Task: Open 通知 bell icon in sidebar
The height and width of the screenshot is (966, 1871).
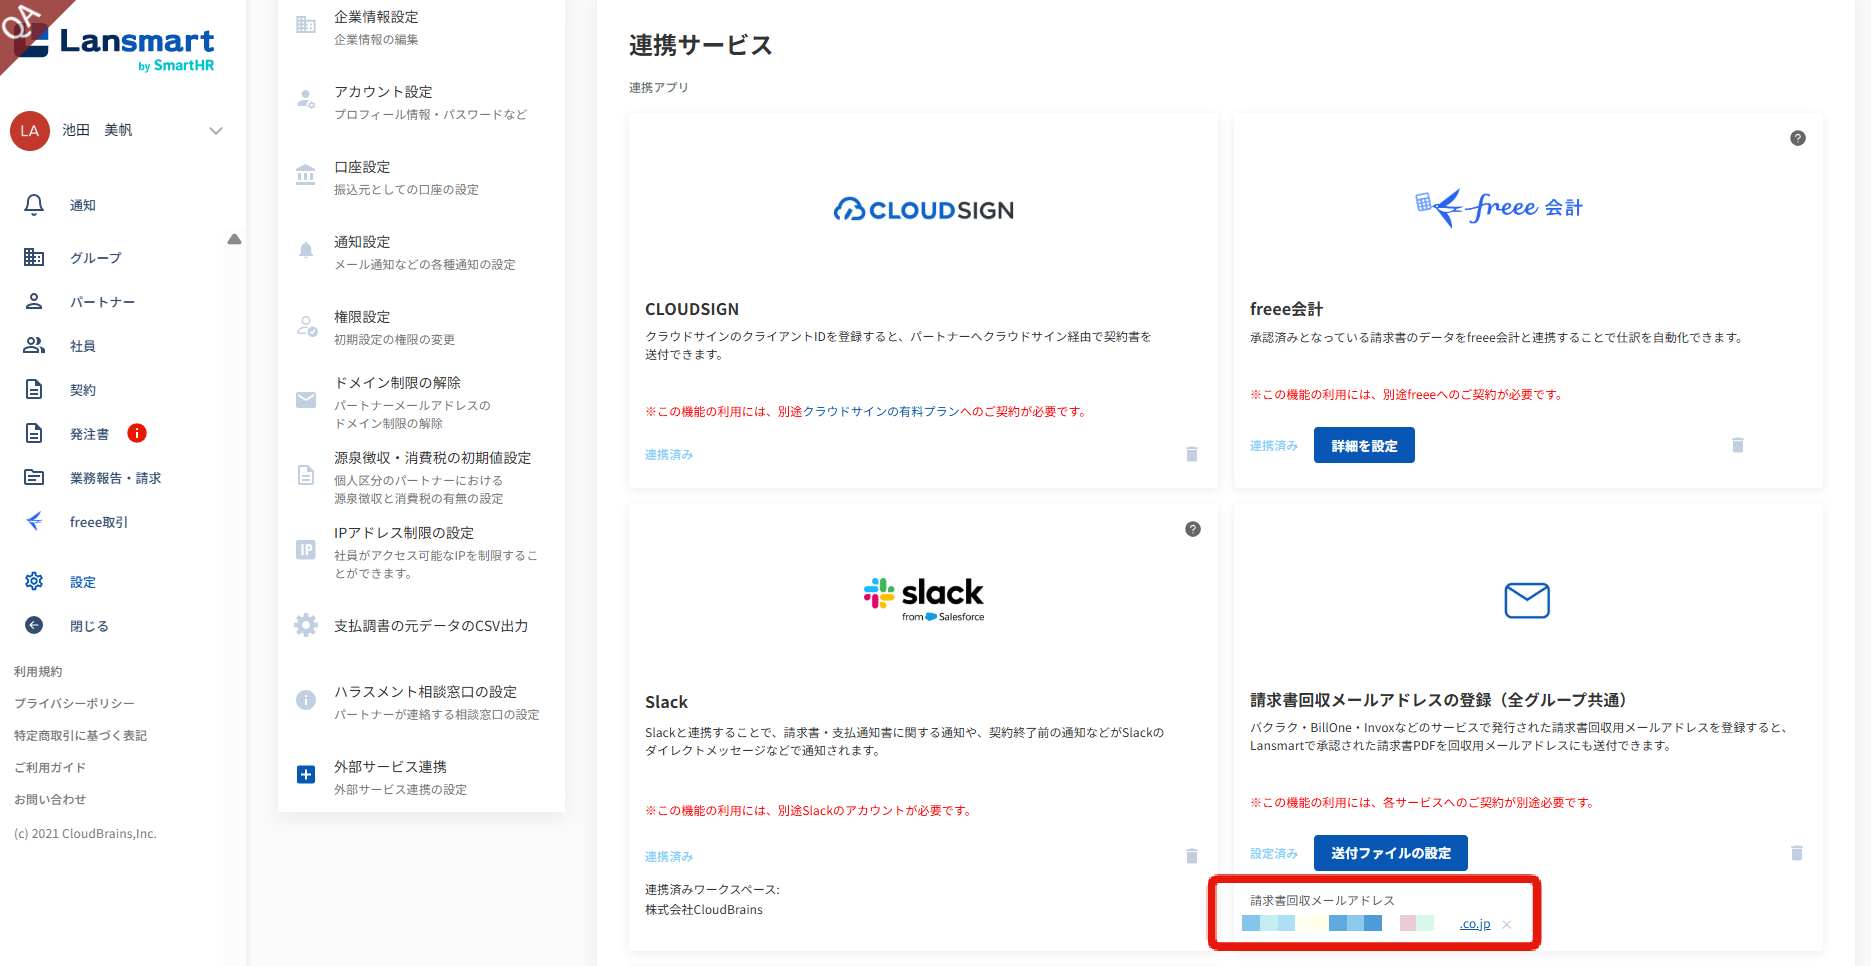Action: 34,205
